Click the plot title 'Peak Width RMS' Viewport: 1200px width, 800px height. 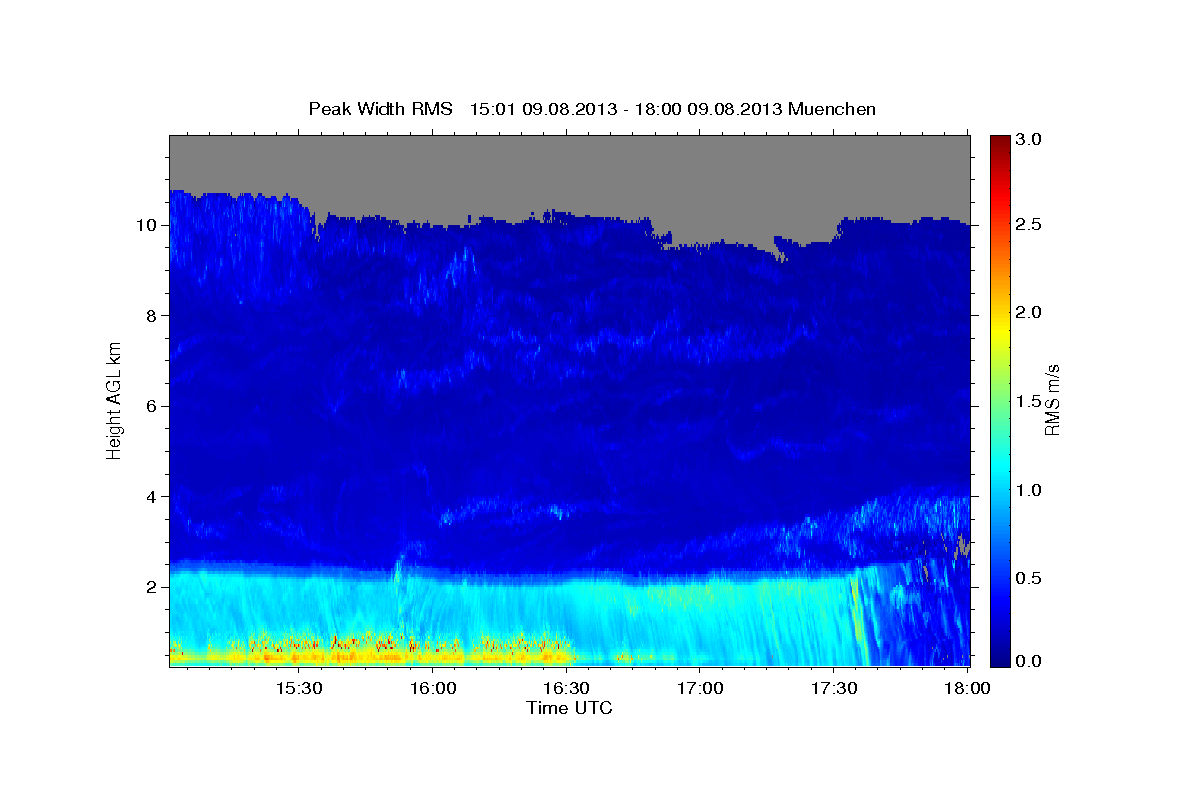tap(381, 109)
